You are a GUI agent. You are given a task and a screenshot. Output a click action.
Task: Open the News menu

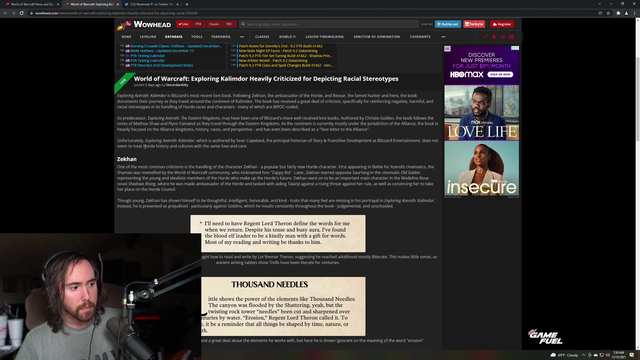[126, 37]
